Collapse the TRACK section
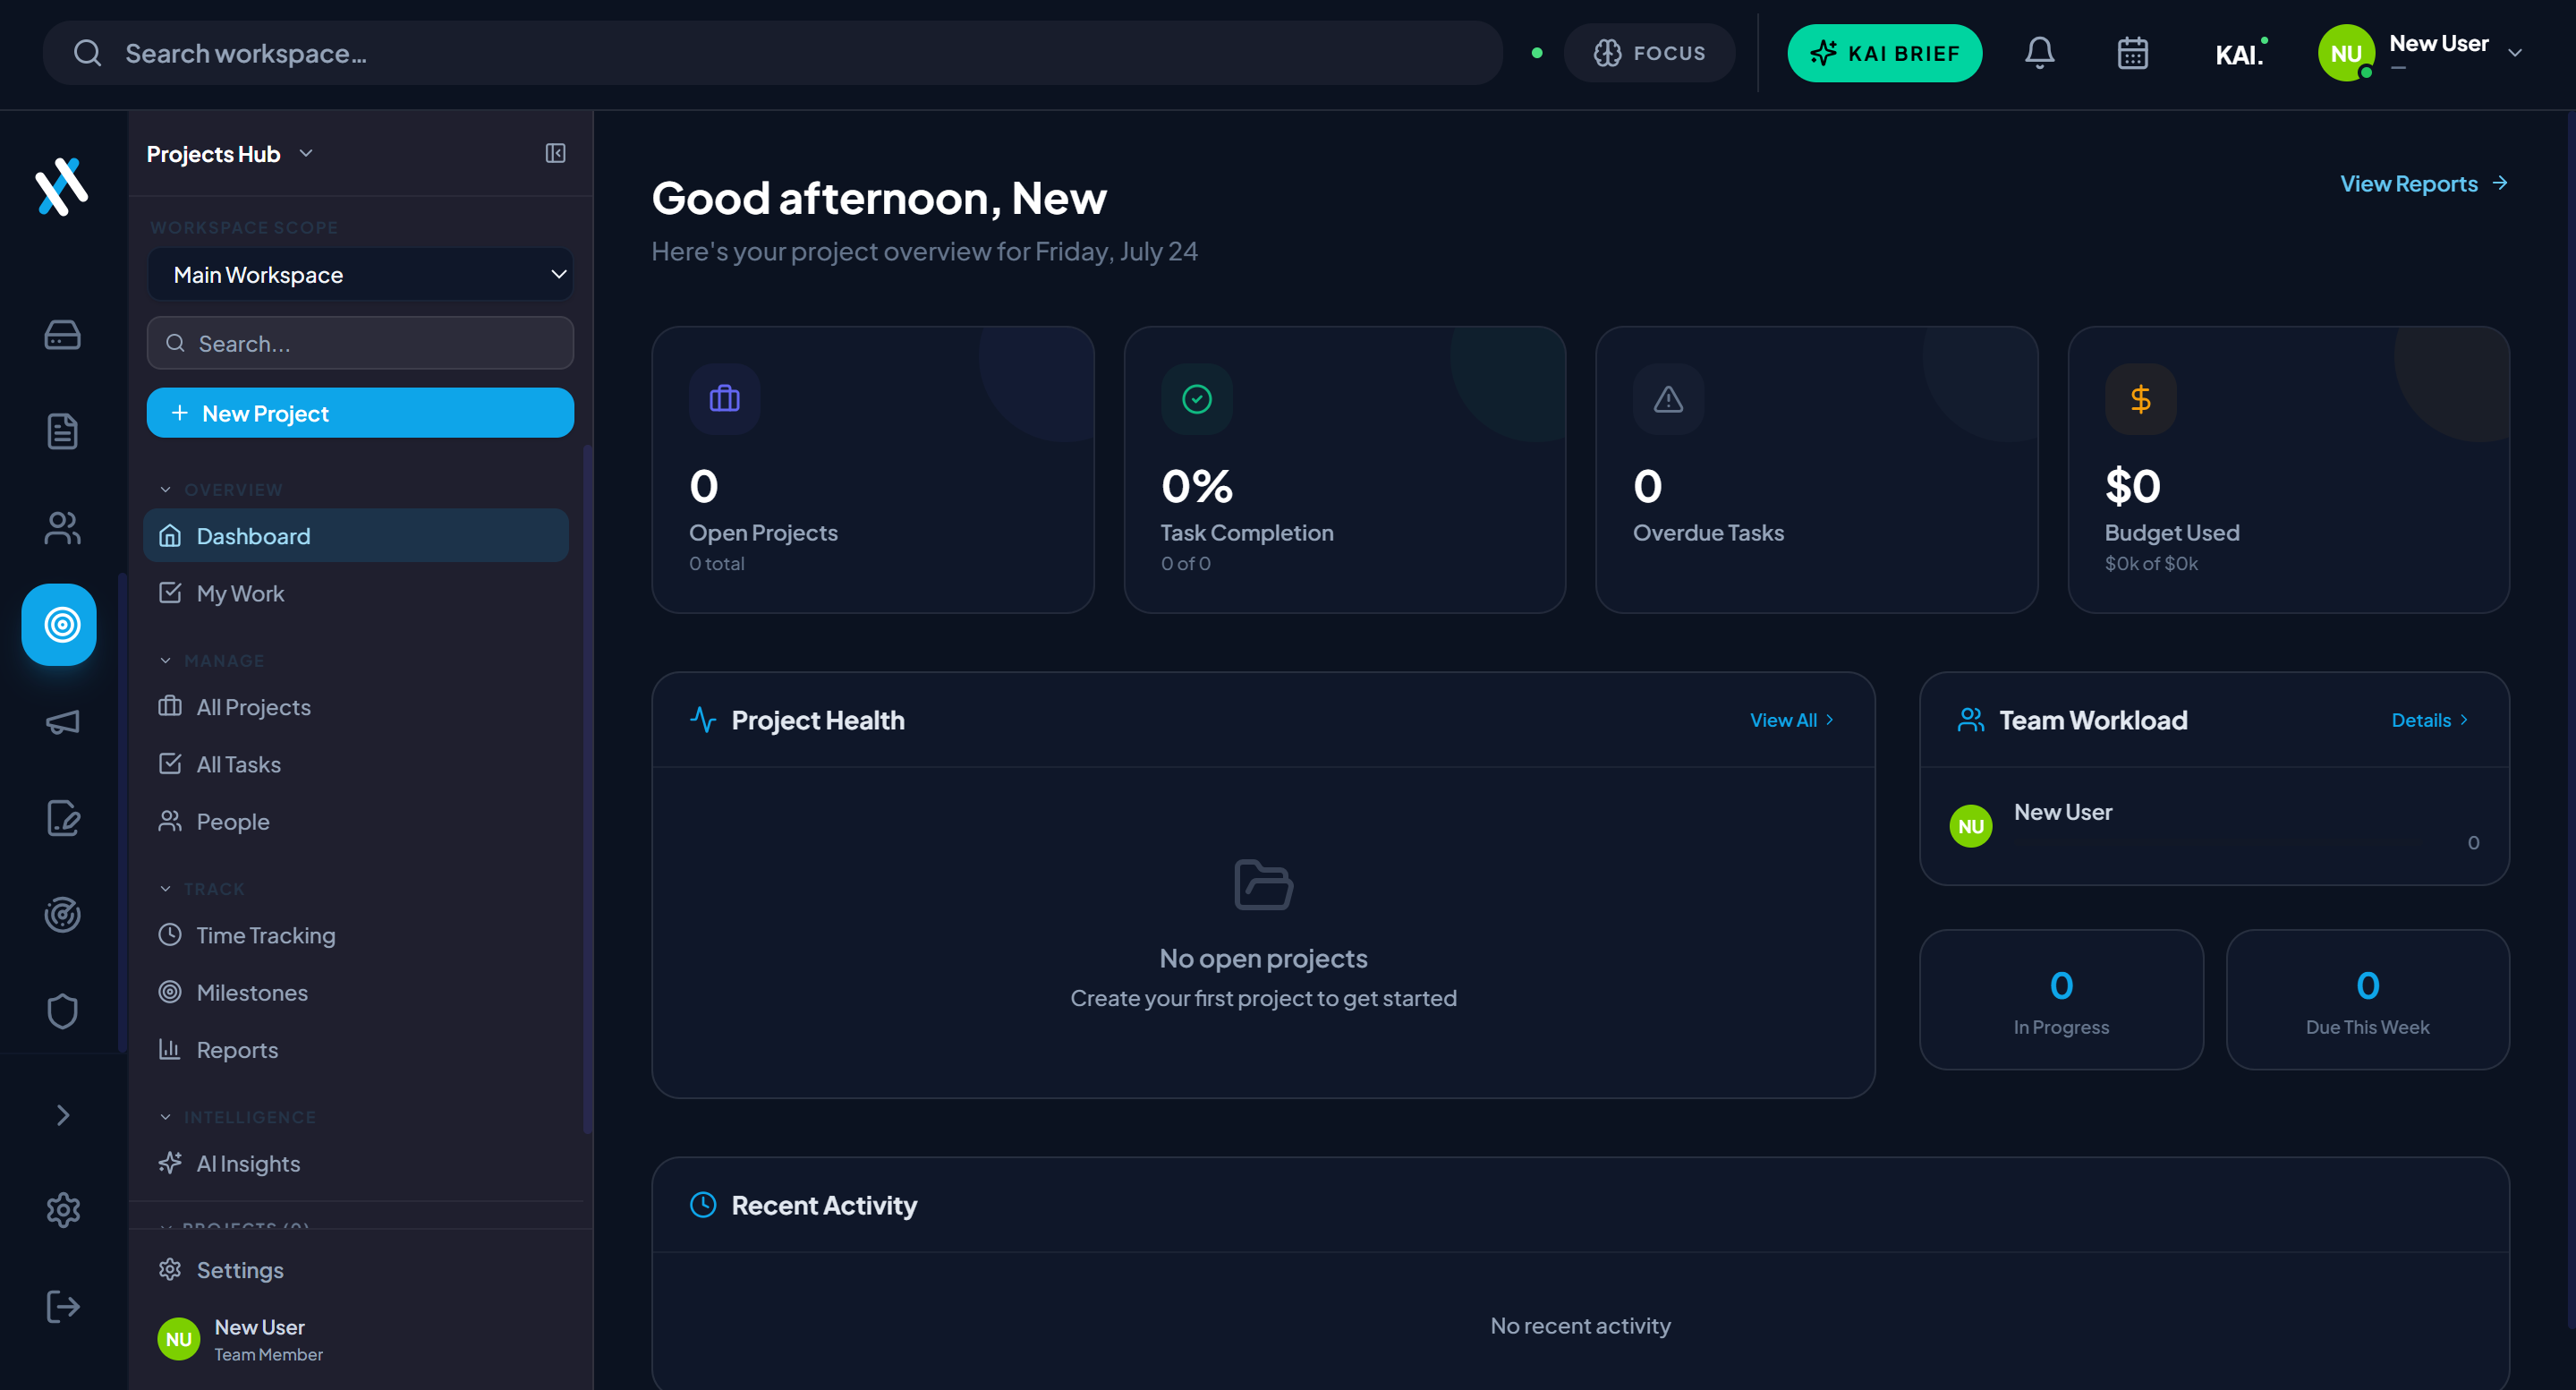Image resolution: width=2576 pixels, height=1390 pixels. (x=202, y=889)
